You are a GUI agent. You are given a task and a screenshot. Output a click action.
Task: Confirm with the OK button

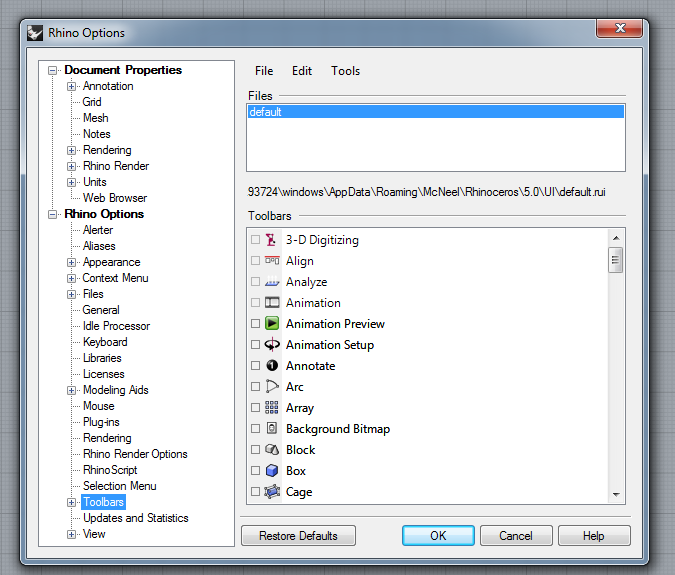(x=438, y=535)
